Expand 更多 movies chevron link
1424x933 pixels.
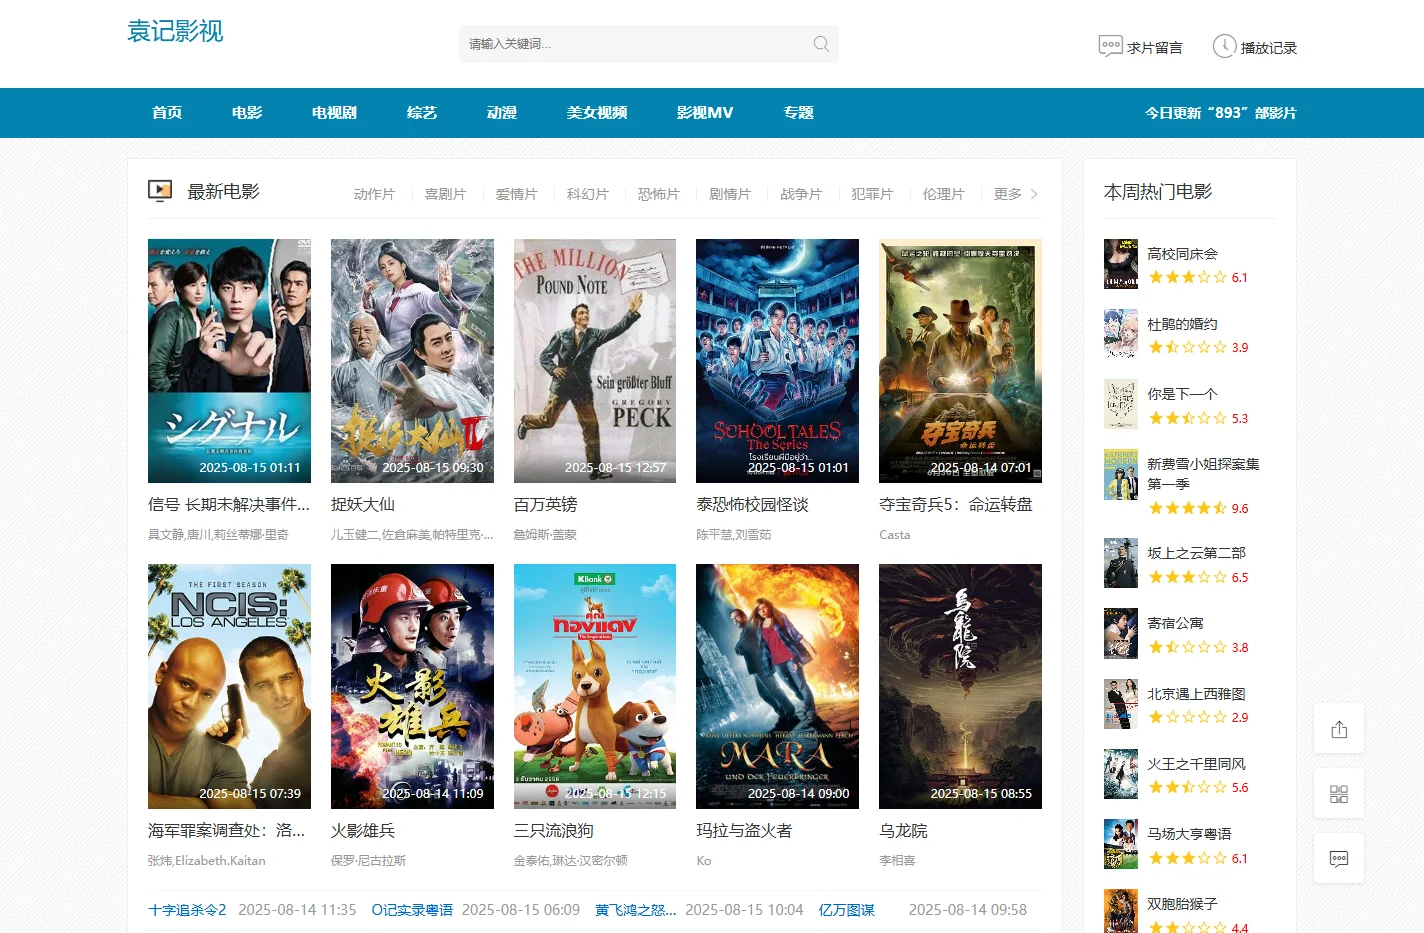tap(1016, 194)
